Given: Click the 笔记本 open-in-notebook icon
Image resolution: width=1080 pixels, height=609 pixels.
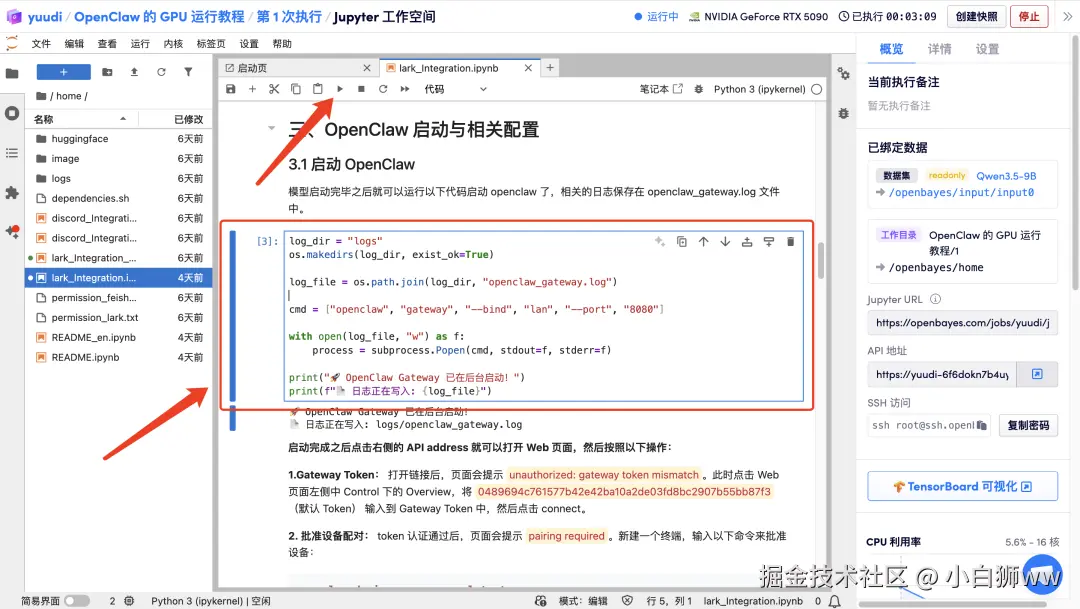Looking at the screenshot, I should (661, 89).
